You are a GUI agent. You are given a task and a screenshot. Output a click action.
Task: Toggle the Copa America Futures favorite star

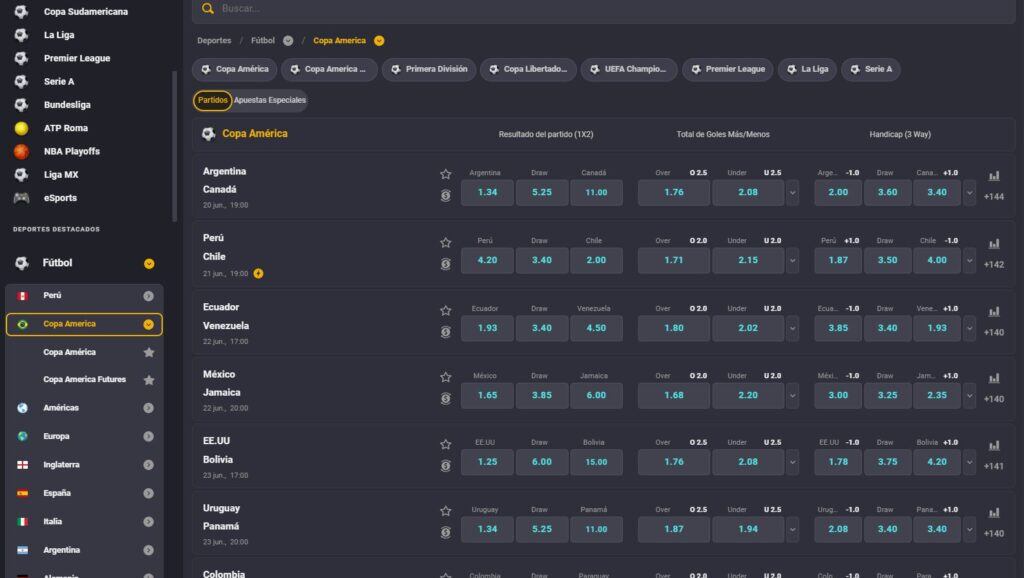(149, 379)
